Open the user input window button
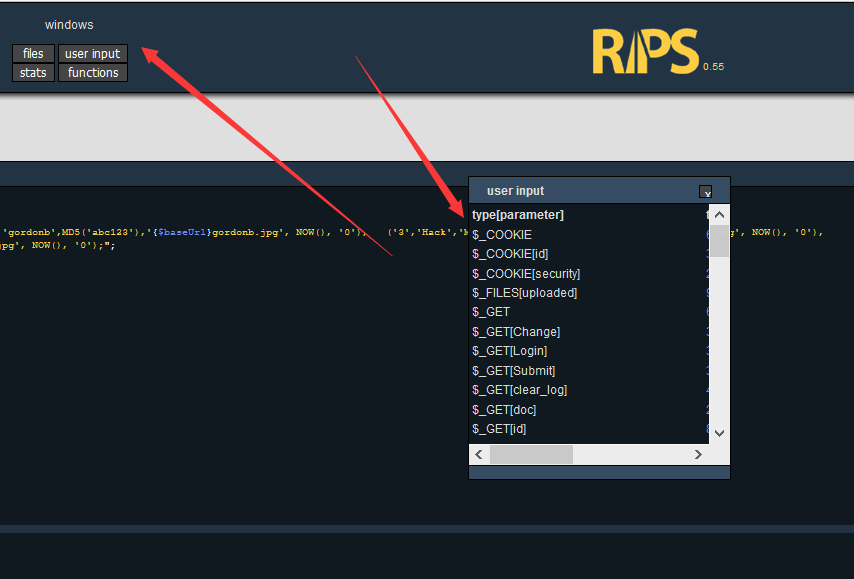 click(93, 53)
